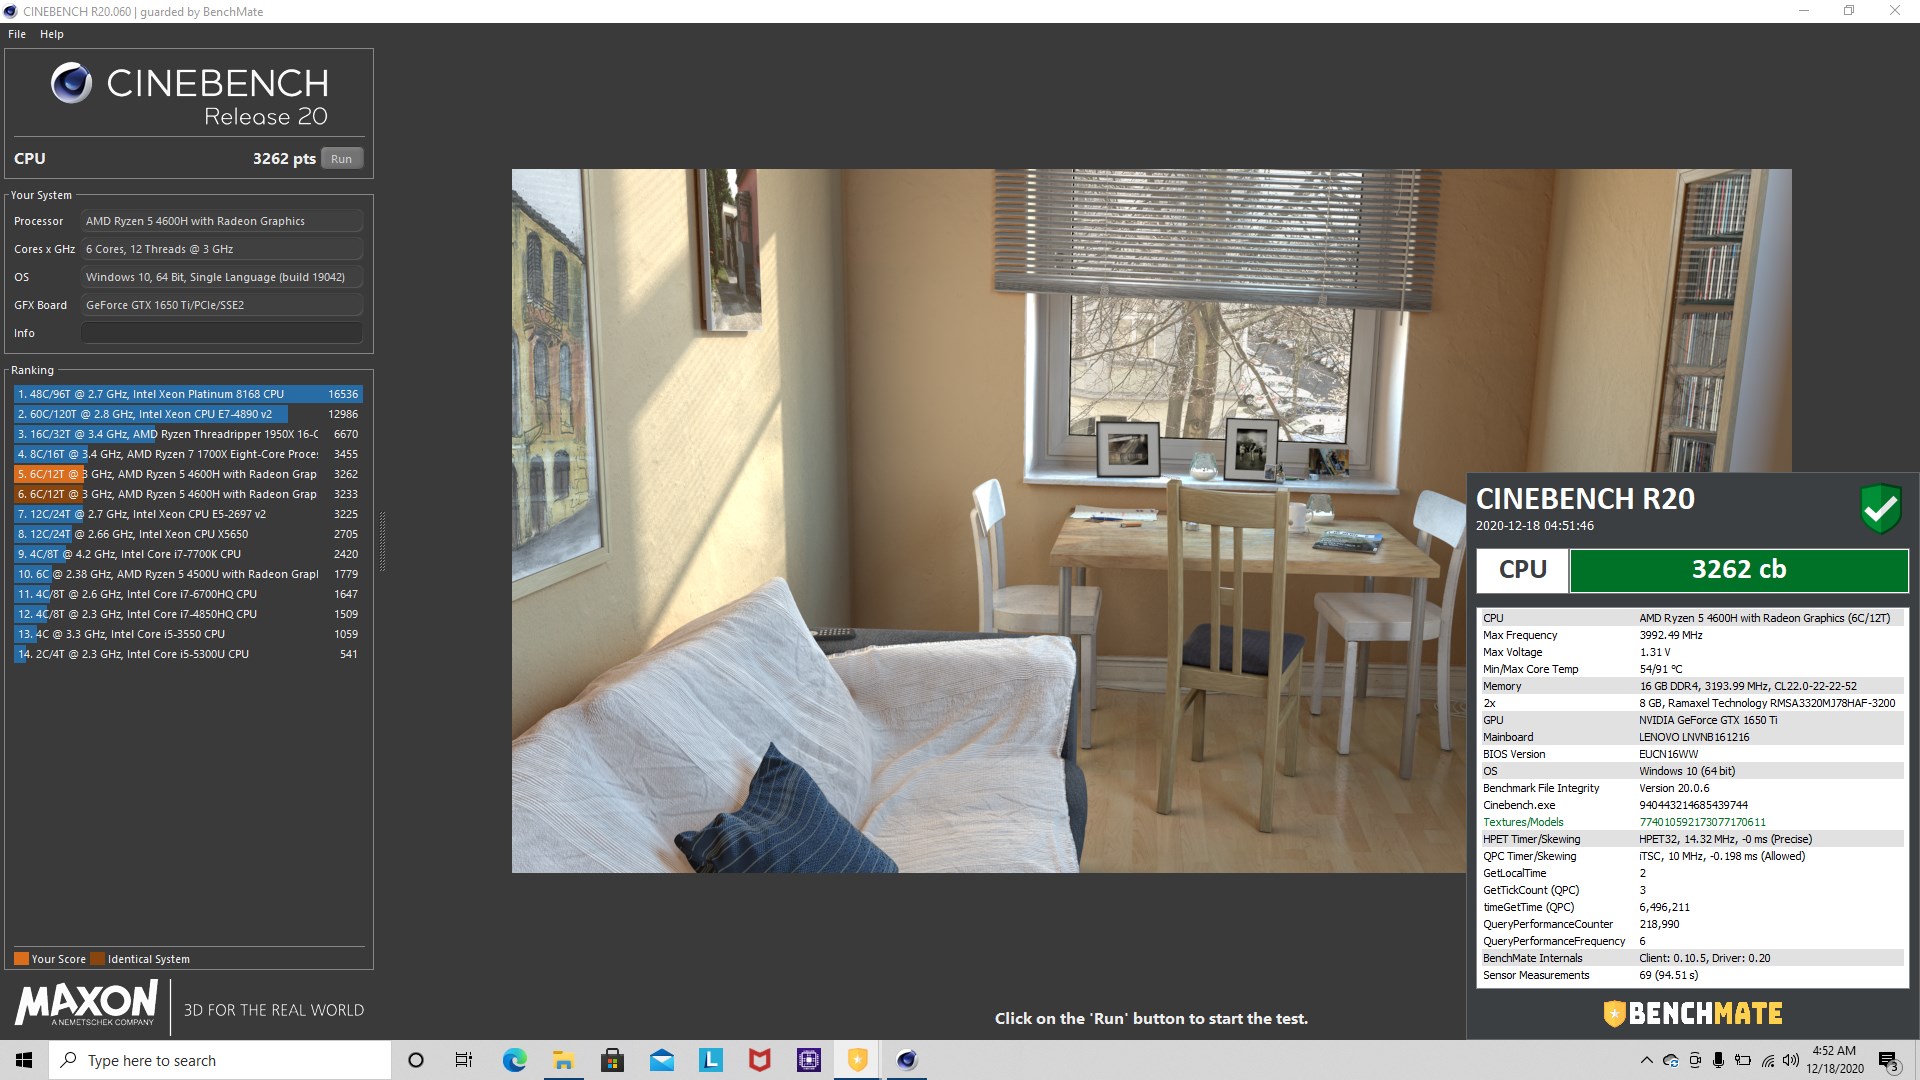Select ranking row 1 Intel Xeon Platinum 8168
This screenshot has width=1920, height=1080.
[x=188, y=394]
